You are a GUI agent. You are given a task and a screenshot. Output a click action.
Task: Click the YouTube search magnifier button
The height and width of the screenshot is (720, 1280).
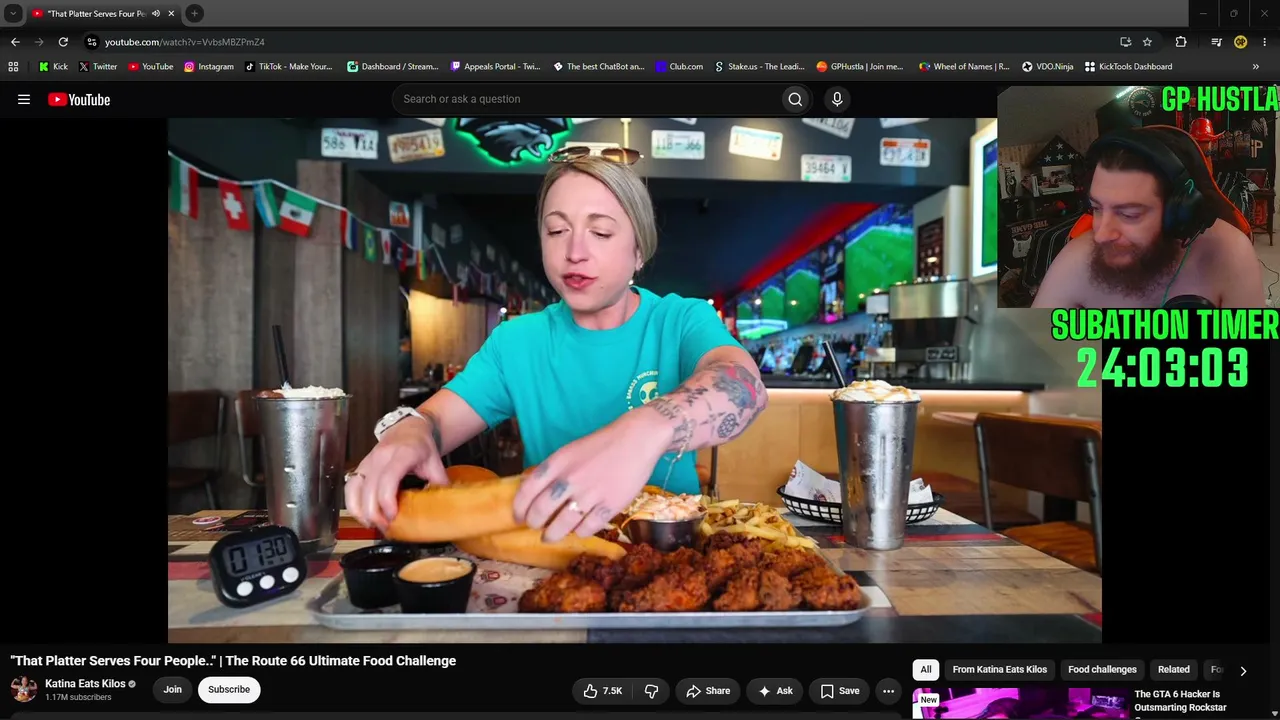pos(795,99)
